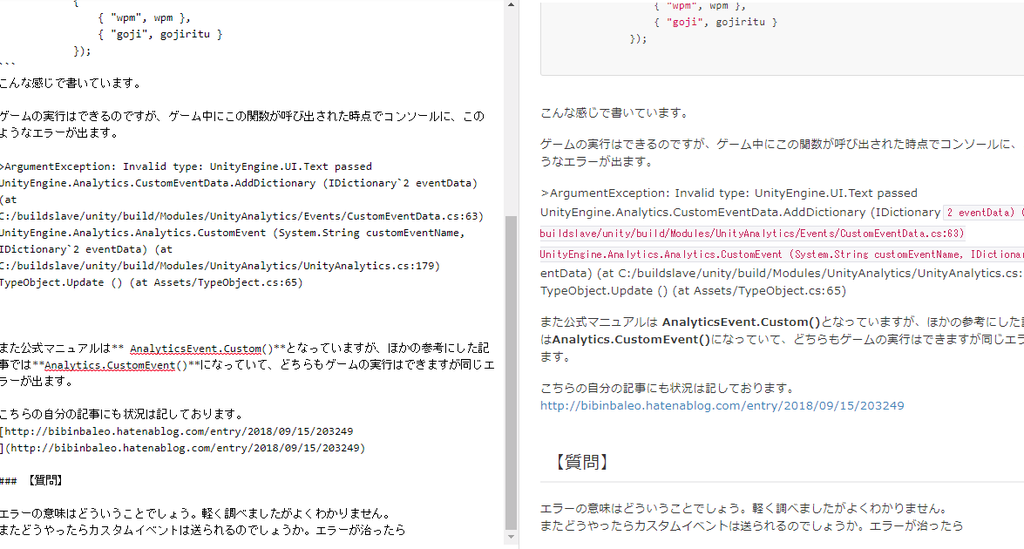This screenshot has height=549, width=1024.
Task: Click 'こちらの自分の記事にも状況は記しております' in preview
Action: tap(667, 388)
